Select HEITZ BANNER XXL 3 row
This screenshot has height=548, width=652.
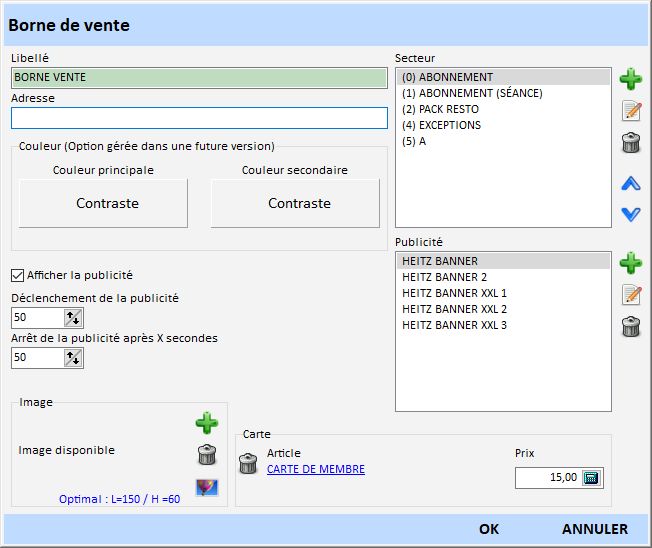pyautogui.click(x=503, y=325)
